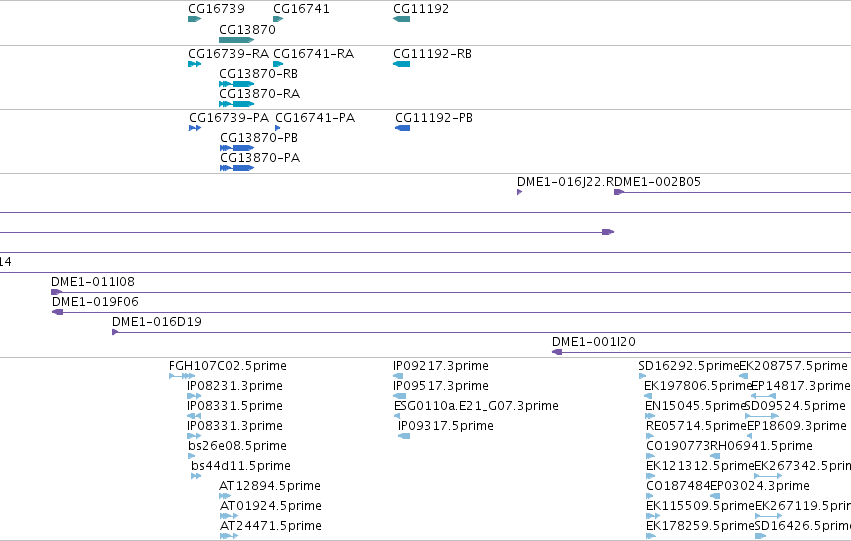Click the CG16741-RA transcript label

pyautogui.click(x=313, y=54)
